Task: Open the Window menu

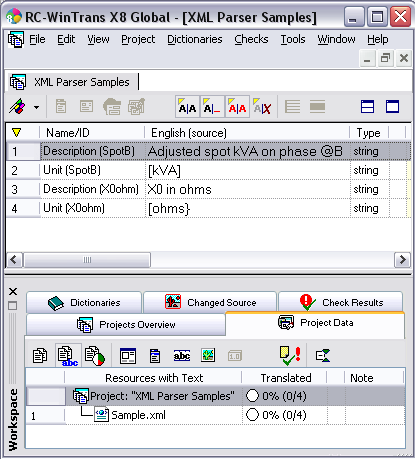Action: pos(336,39)
